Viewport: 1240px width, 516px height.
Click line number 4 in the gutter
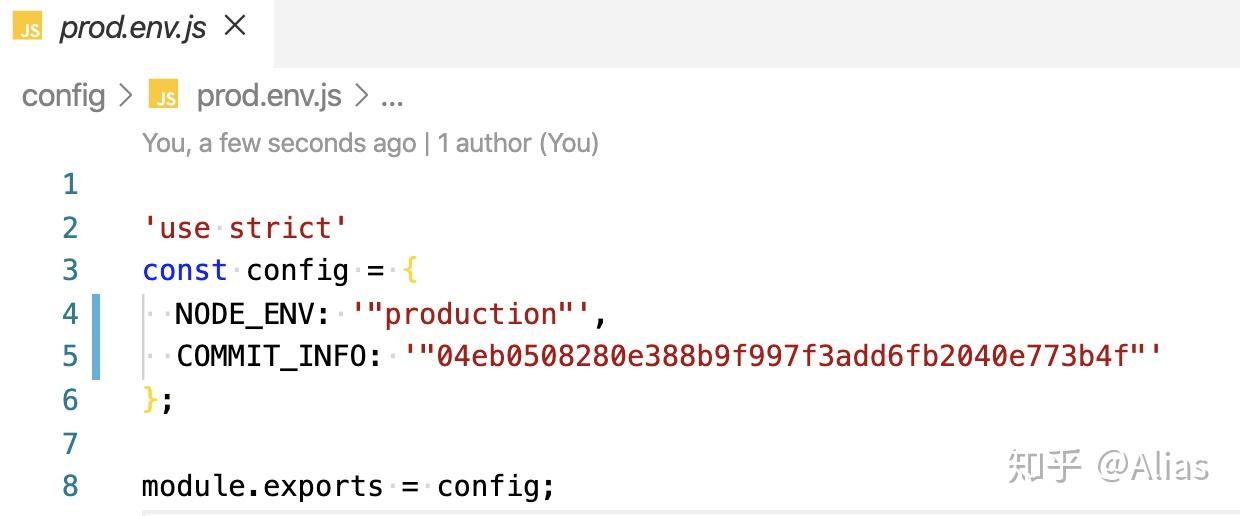point(70,314)
